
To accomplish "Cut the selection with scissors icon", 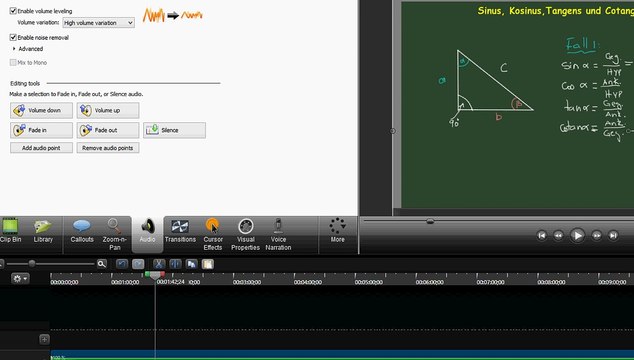I will pos(158,264).
